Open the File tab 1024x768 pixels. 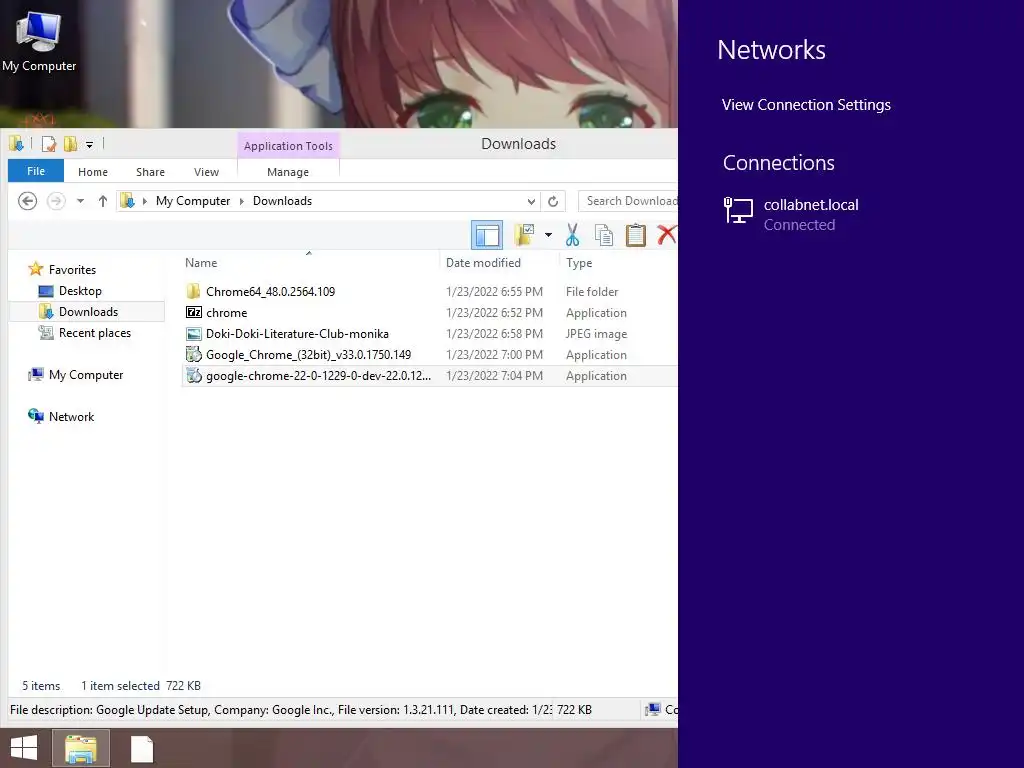pos(36,171)
